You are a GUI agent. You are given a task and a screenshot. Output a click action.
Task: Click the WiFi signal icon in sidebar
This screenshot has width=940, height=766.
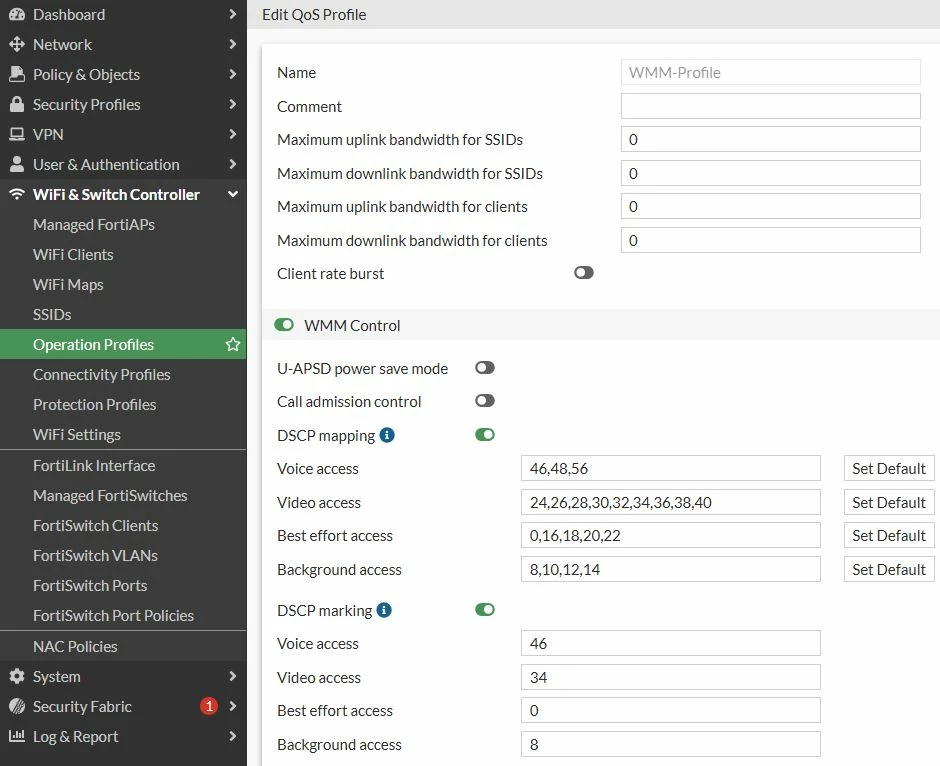click(17, 194)
